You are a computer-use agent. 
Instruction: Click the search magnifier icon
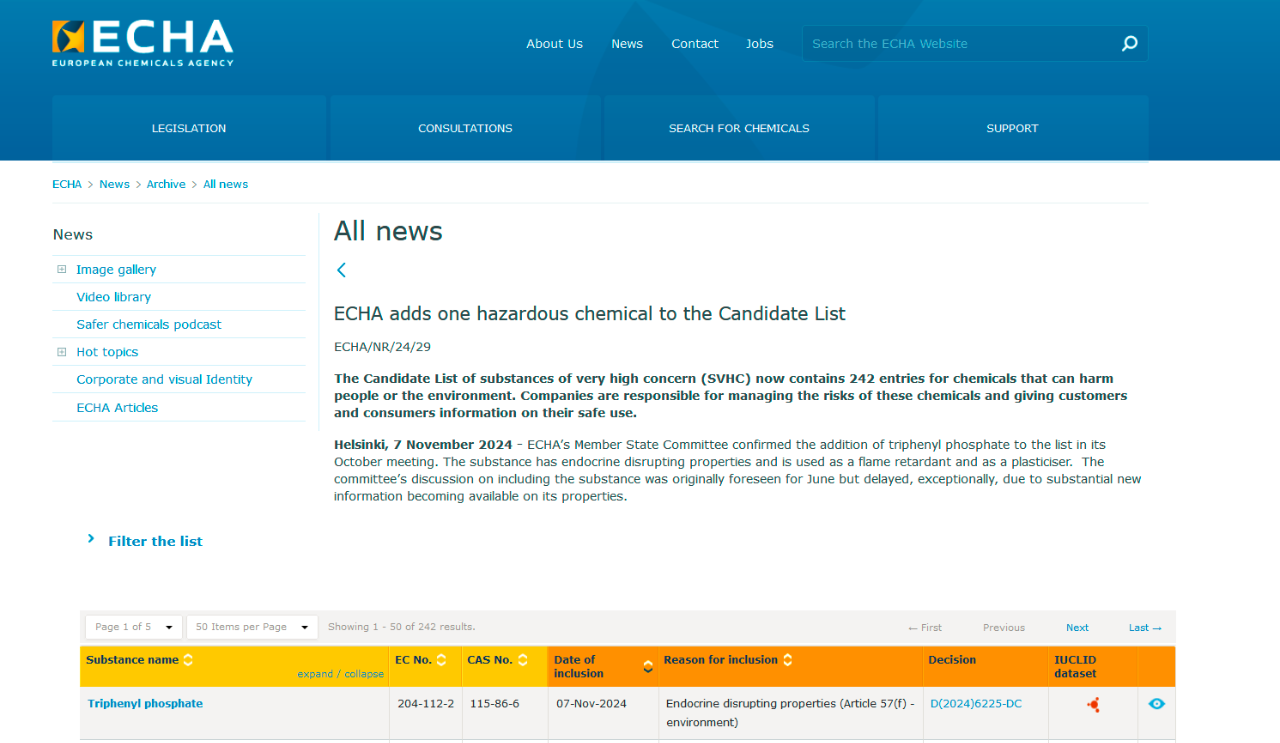pyautogui.click(x=1130, y=43)
